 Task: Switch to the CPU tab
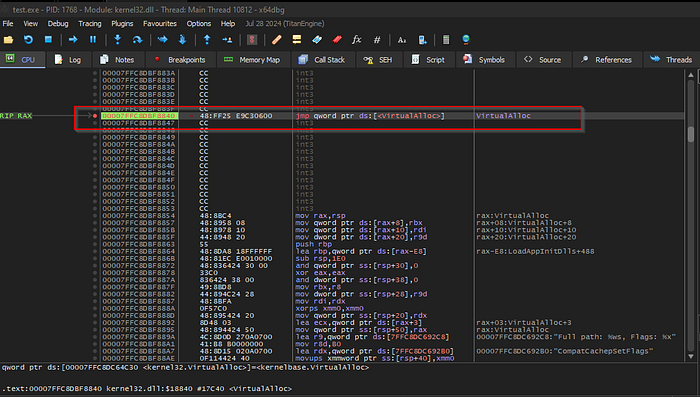coord(22,59)
